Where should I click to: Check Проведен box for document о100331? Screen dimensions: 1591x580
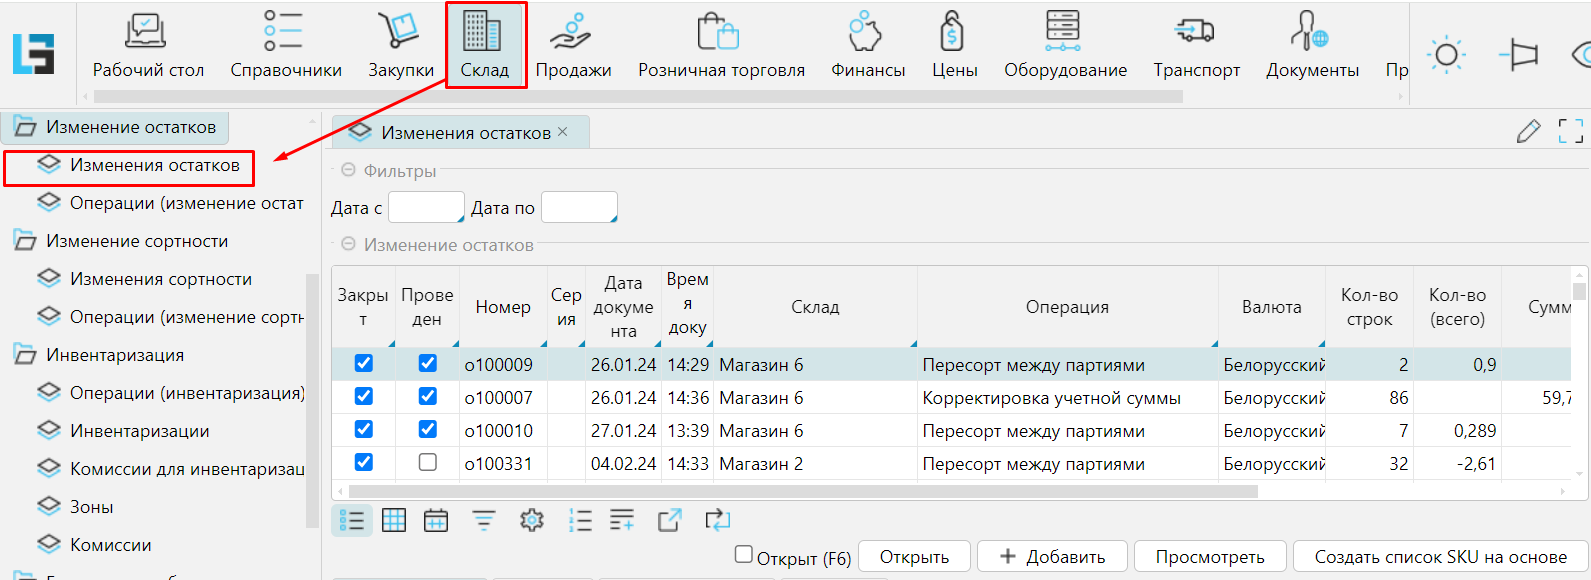click(x=427, y=463)
